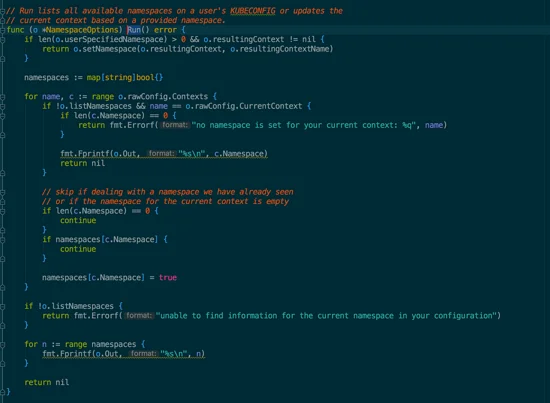Collapse the 'if !o.listNamespaces {' block fold marker

2,306
